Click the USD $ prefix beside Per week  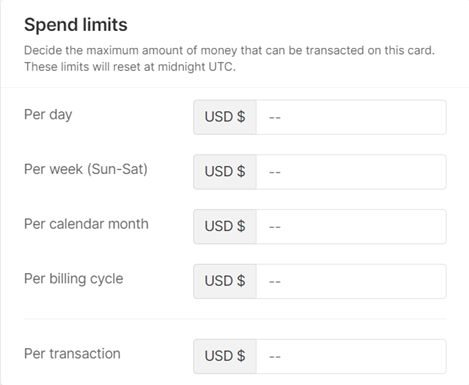pyautogui.click(x=225, y=172)
